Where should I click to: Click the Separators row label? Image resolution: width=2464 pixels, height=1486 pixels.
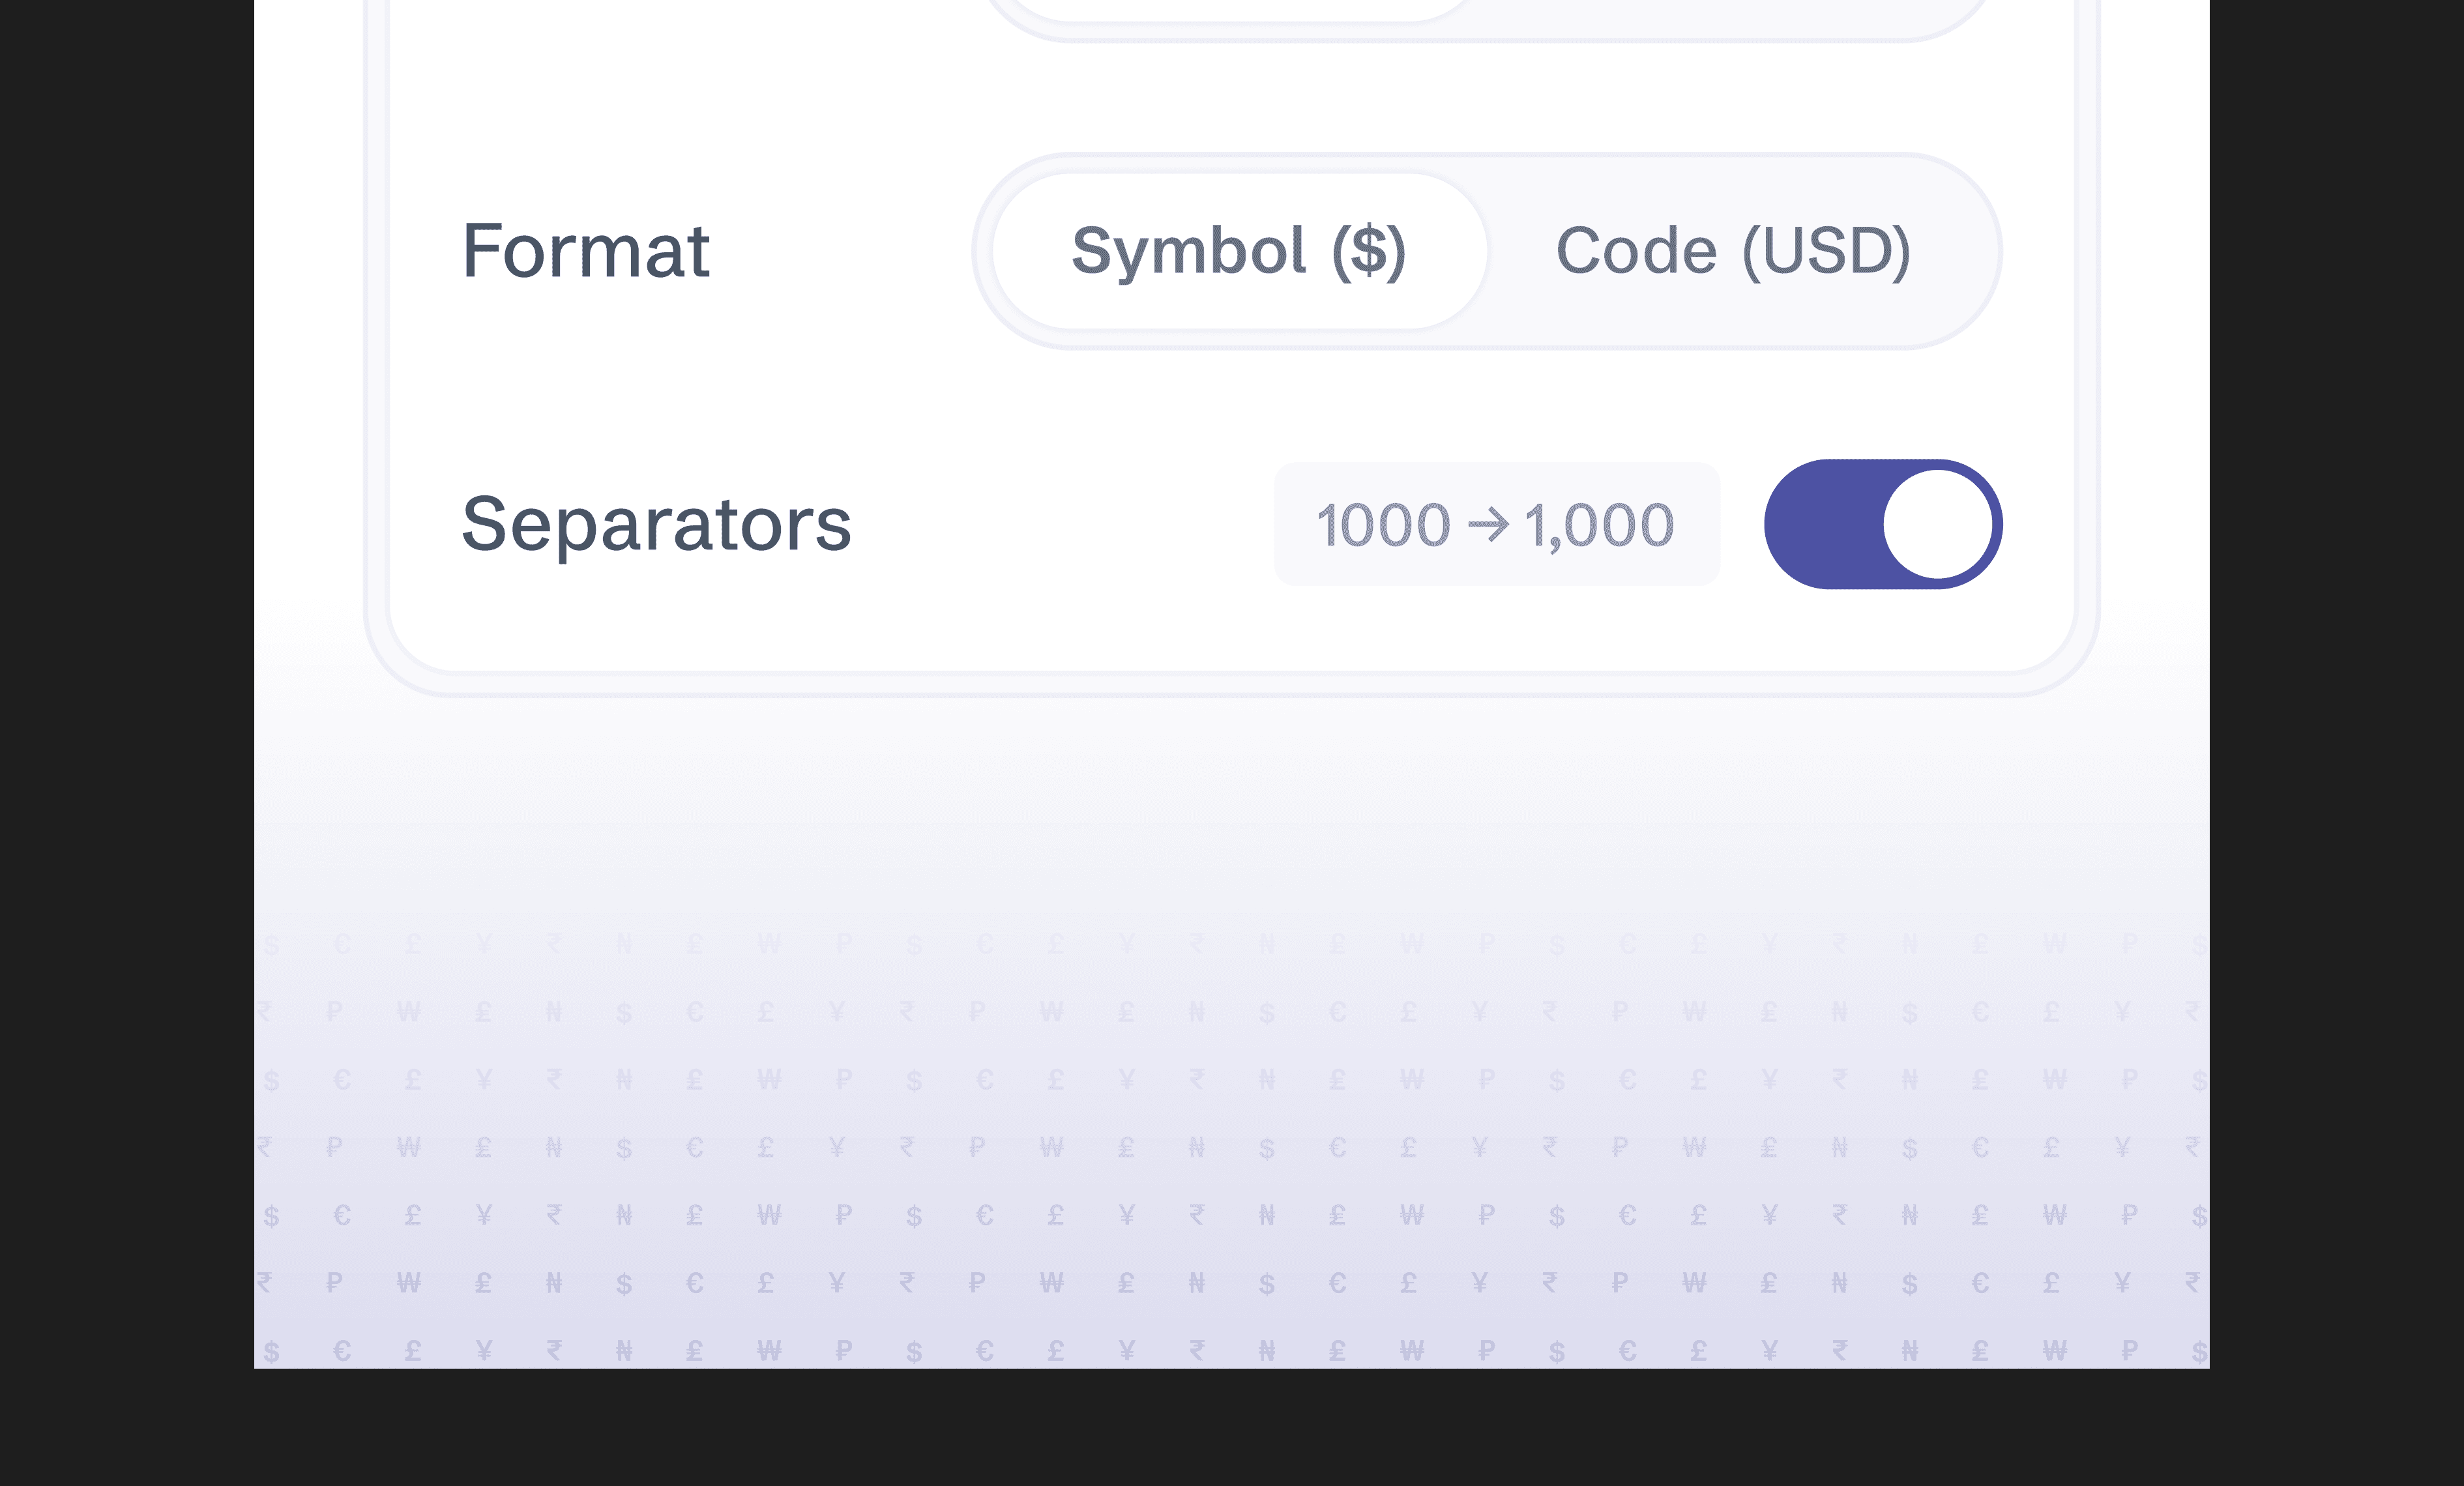coord(657,524)
